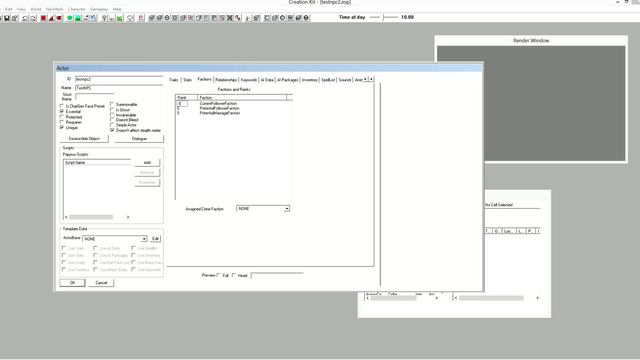Enable the Invulnerable checkbox
Viewport: 640px width, 360px height.
pos(112,115)
